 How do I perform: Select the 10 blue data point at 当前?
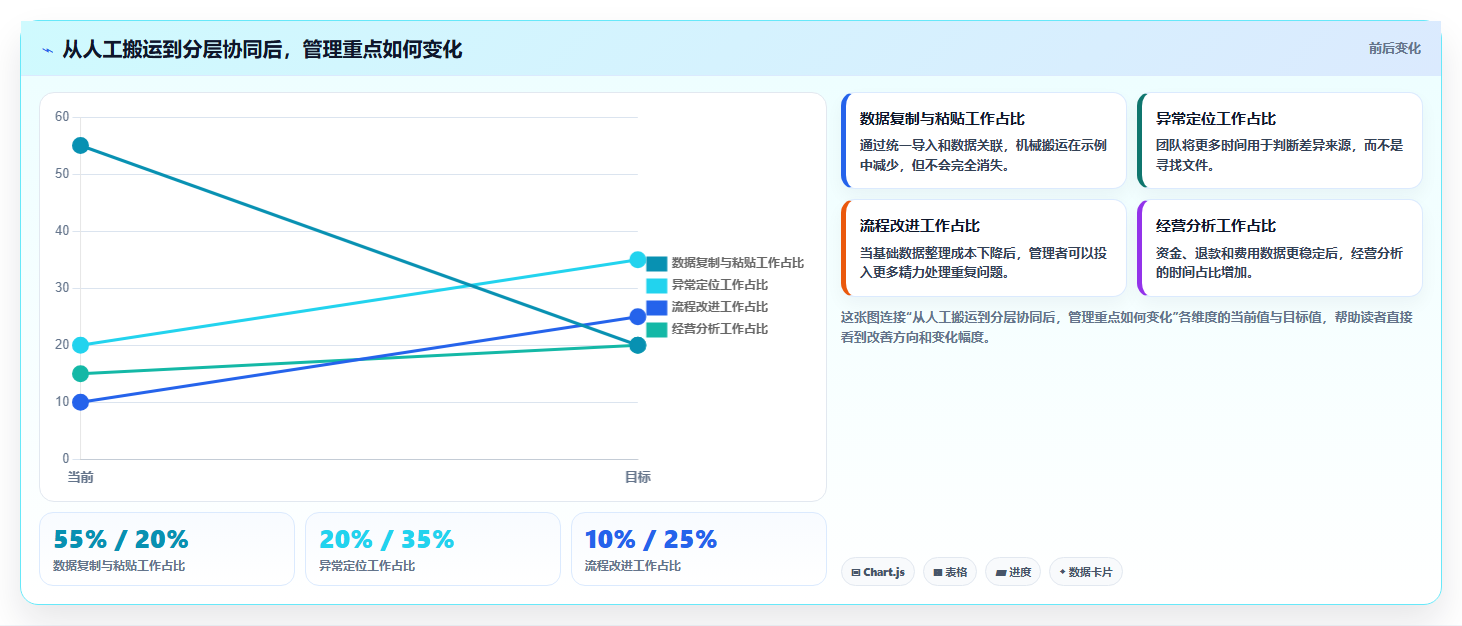(x=80, y=402)
